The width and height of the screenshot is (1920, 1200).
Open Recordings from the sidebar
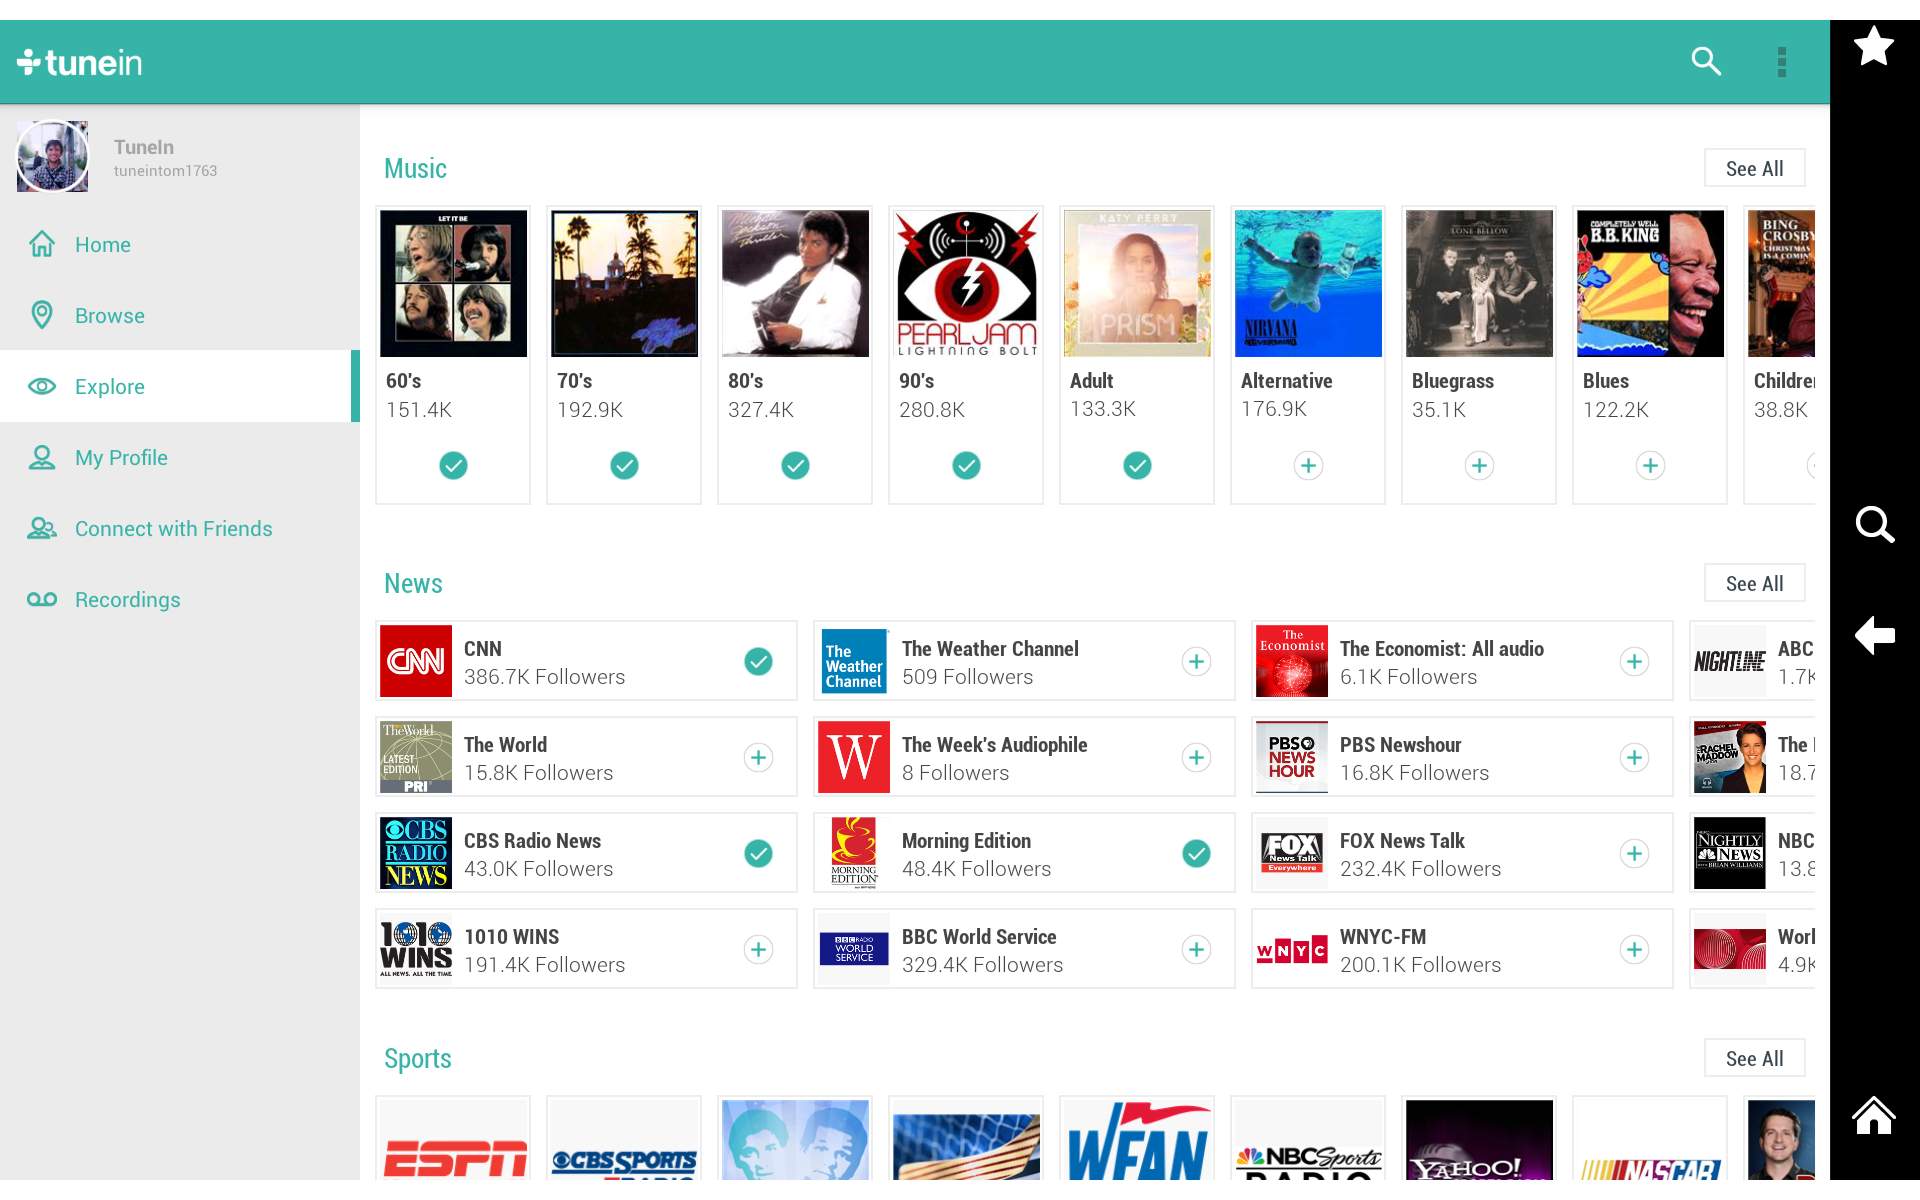pyautogui.click(x=127, y=599)
